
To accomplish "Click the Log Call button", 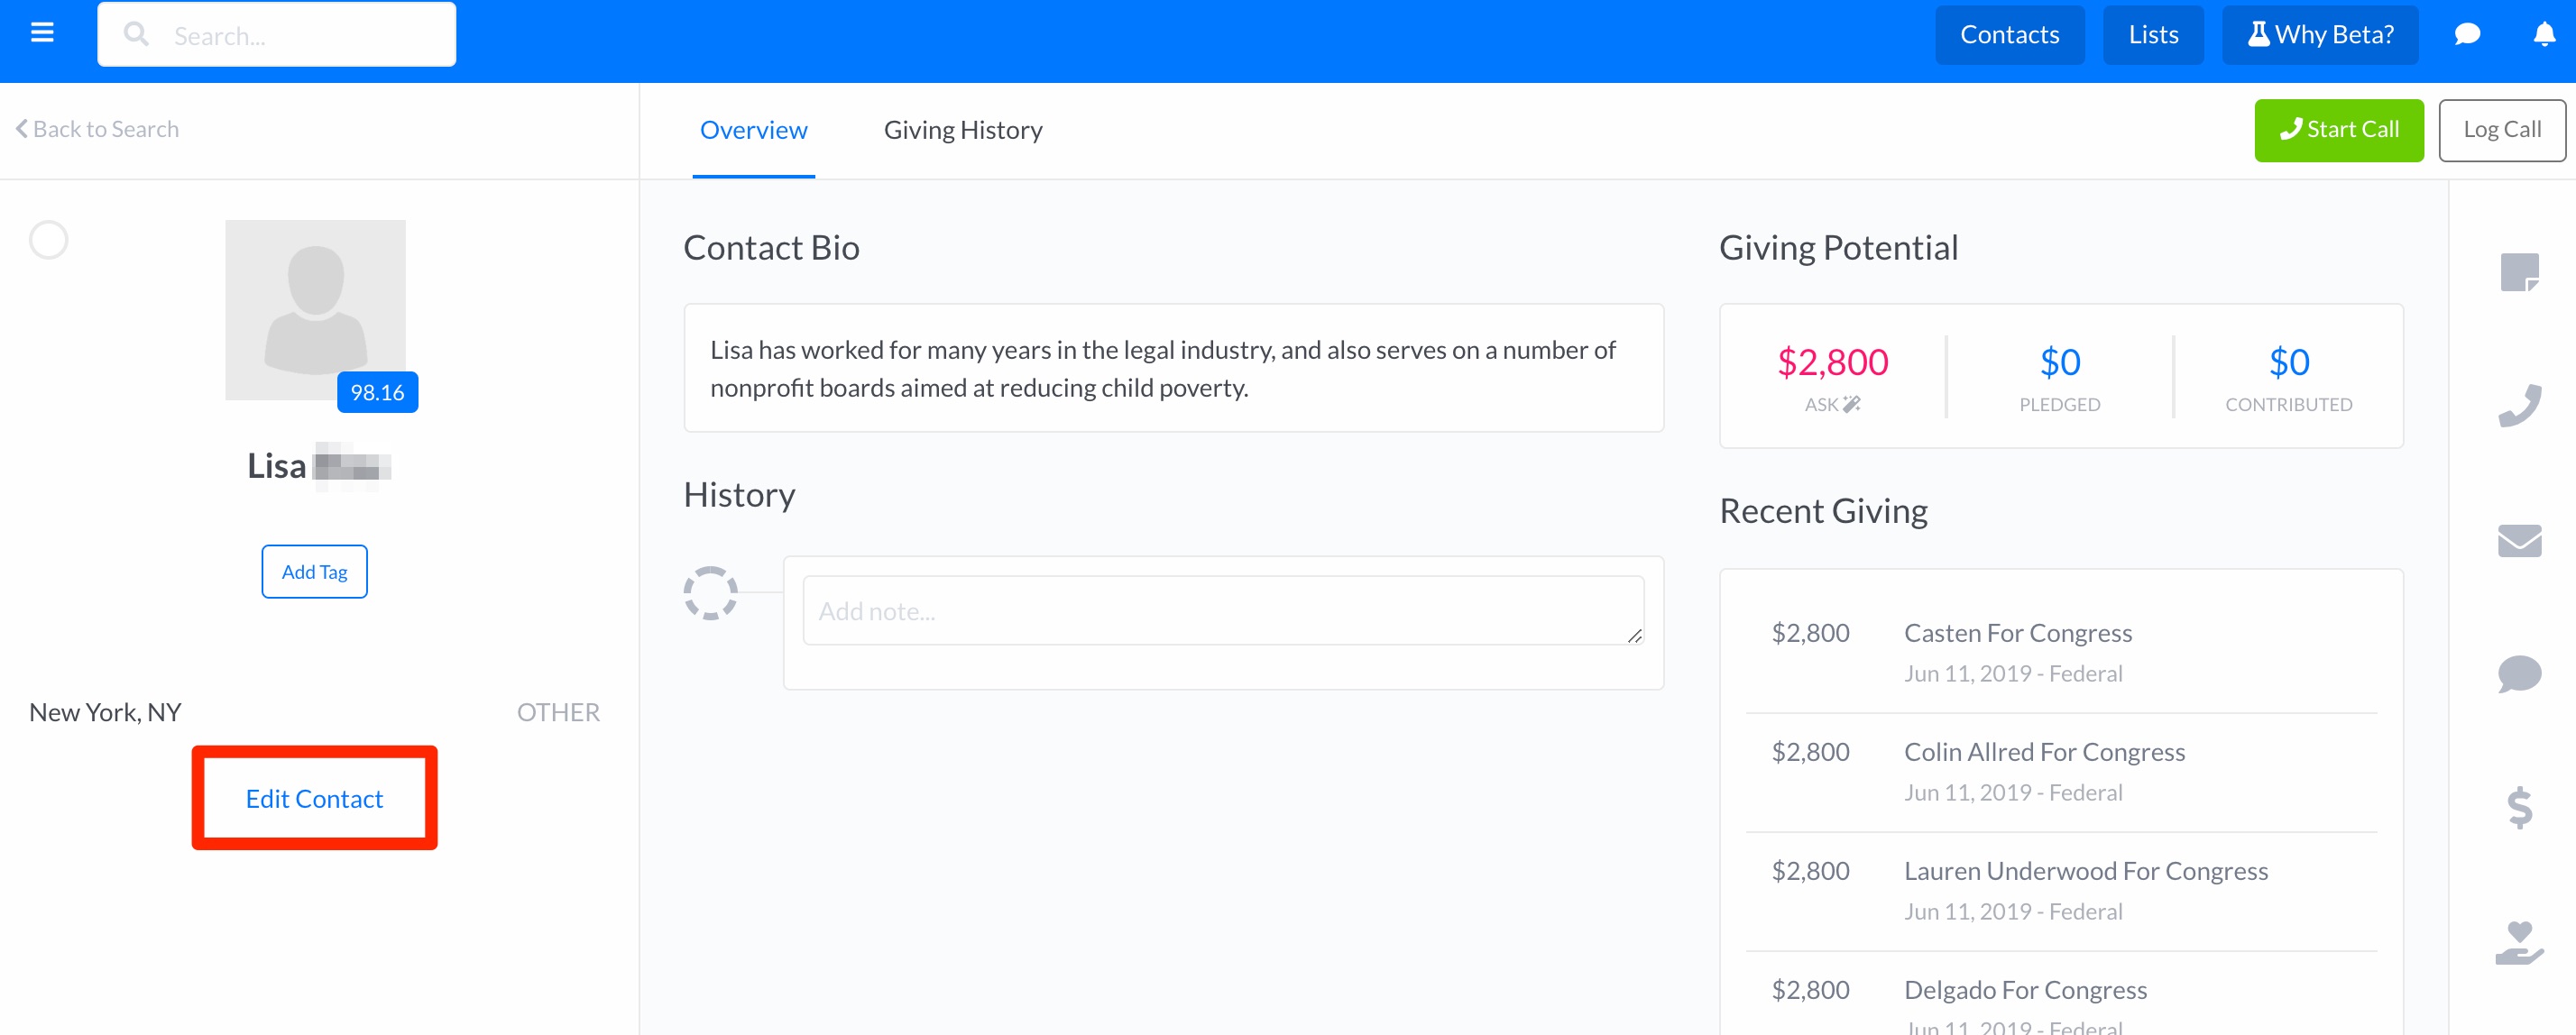I will [2501, 130].
